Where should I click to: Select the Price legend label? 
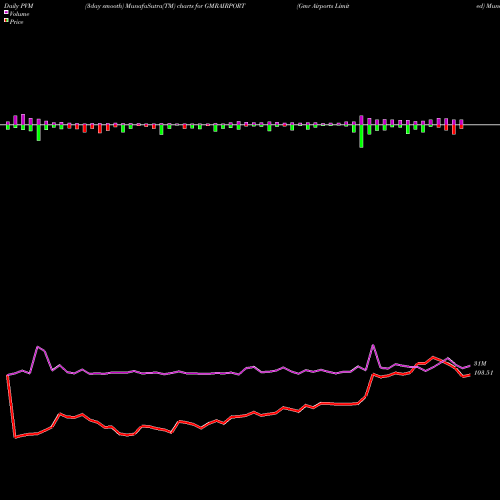(16, 22)
